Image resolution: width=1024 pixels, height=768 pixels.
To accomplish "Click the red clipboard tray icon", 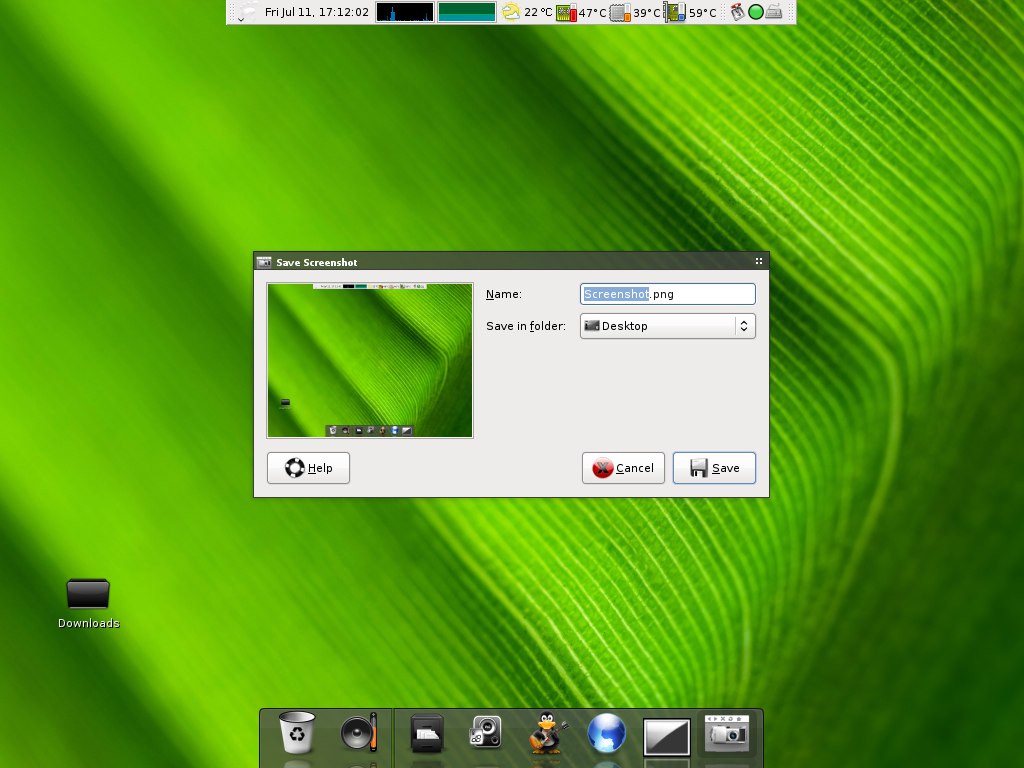I will coord(737,12).
